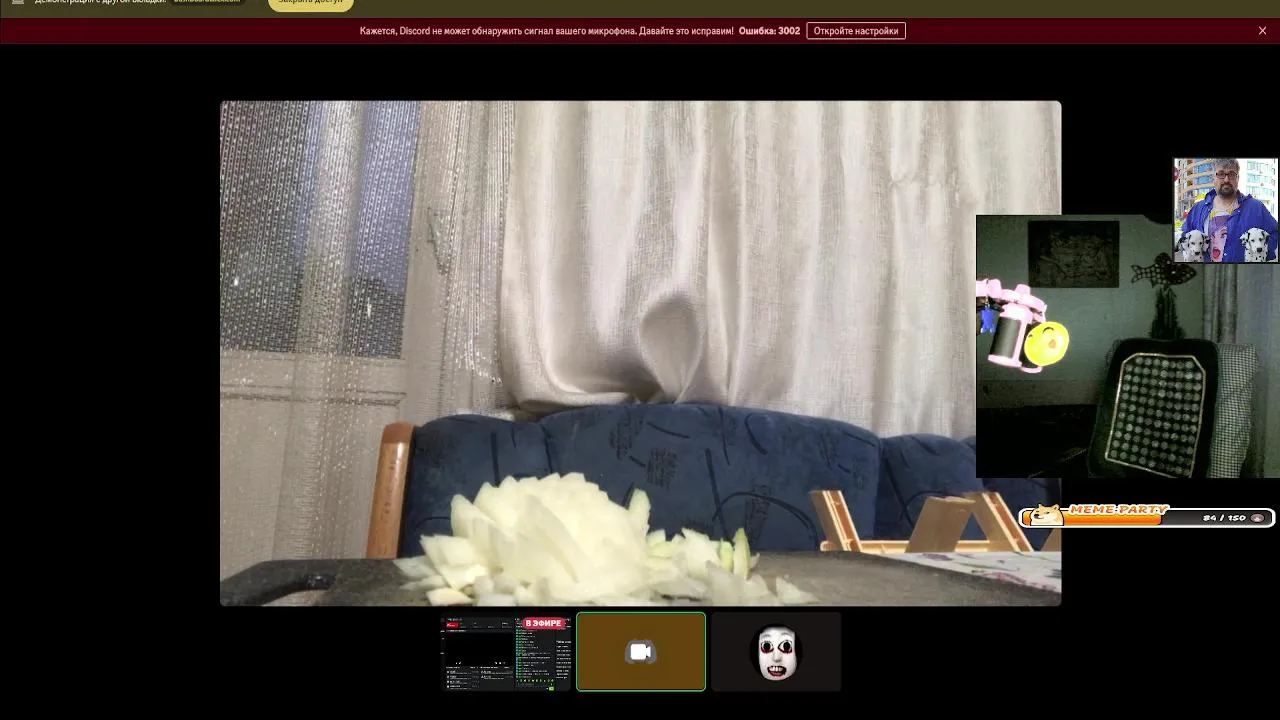The width and height of the screenshot is (1280, 720).
Task: Select the camera participant tile with green border
Action: click(641, 652)
